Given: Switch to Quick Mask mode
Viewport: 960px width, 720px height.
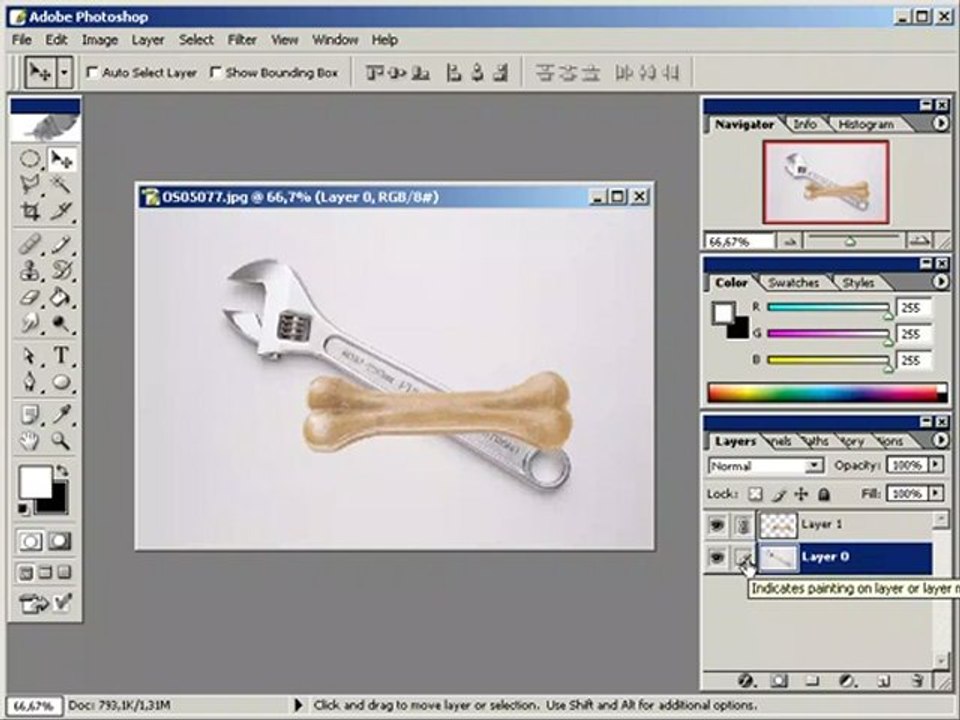Looking at the screenshot, I should point(59,541).
